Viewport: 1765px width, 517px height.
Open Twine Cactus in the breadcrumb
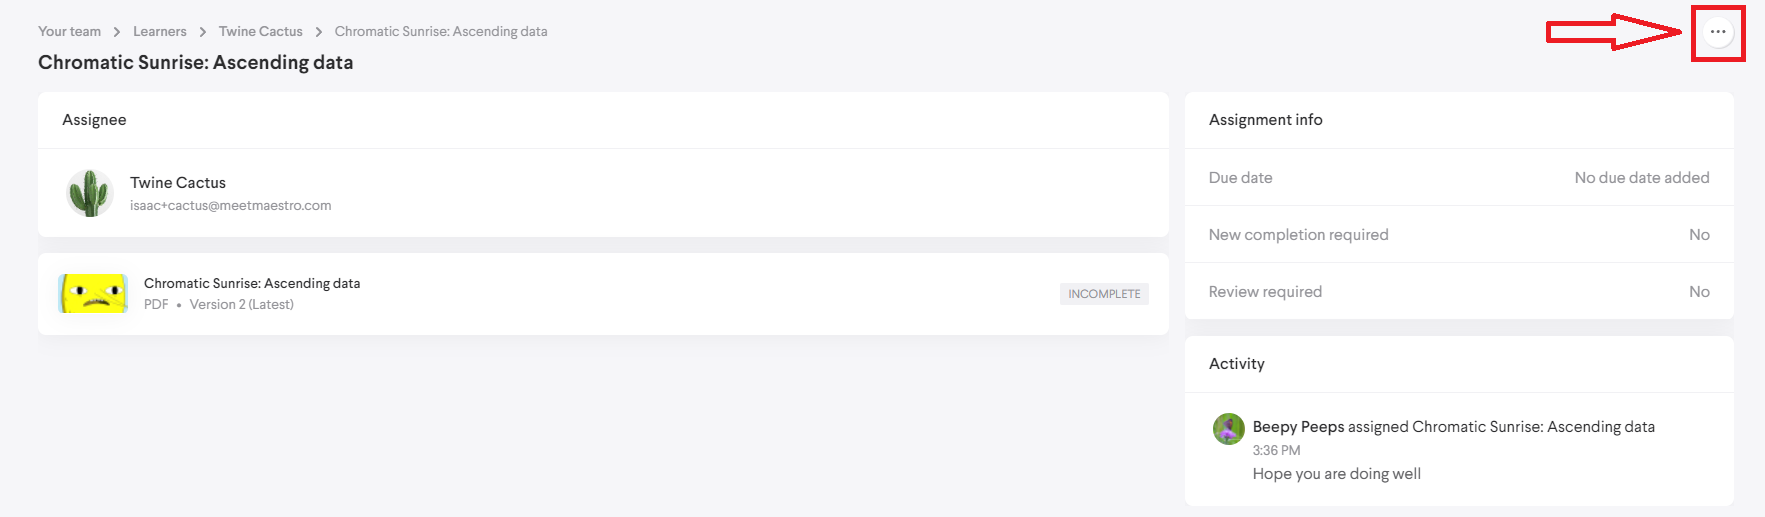pos(260,32)
